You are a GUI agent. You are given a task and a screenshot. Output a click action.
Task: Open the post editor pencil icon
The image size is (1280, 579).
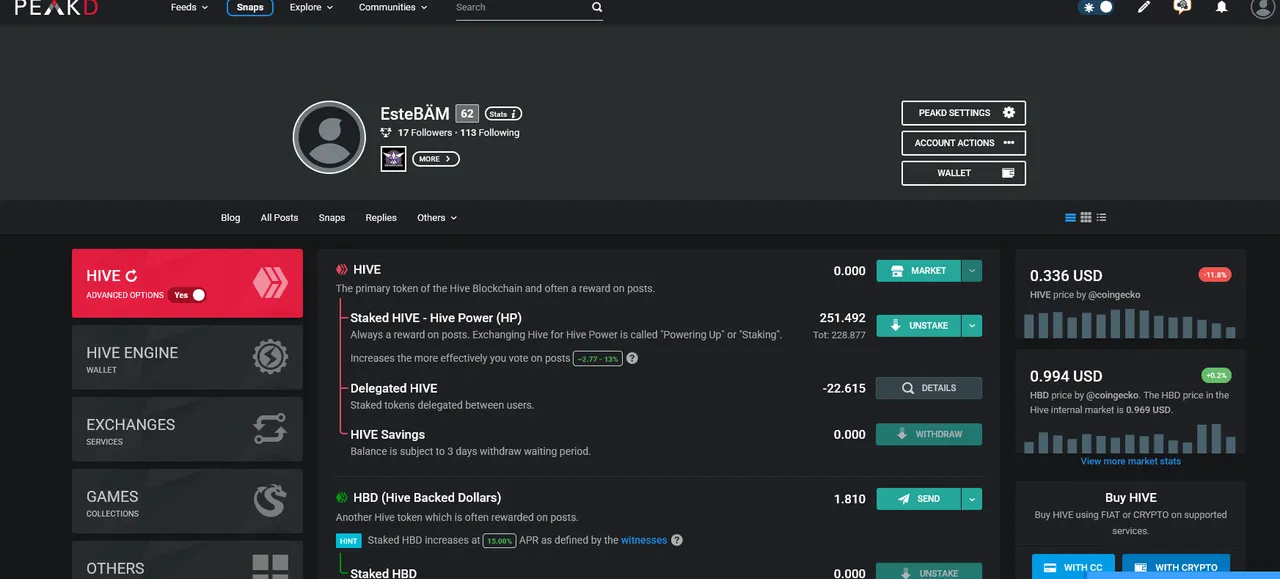coord(1144,7)
